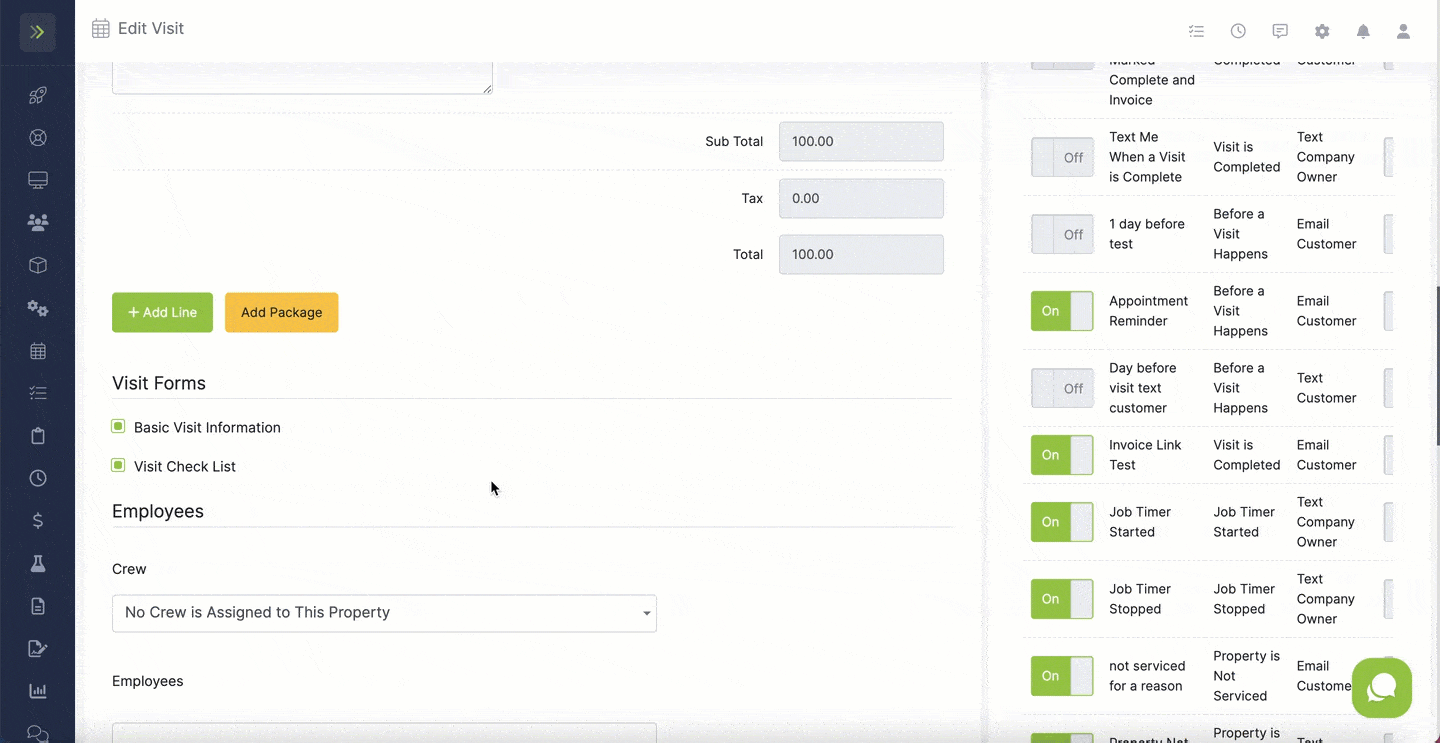Turn off the Job Timer Started toggle
Image resolution: width=1440 pixels, height=743 pixels.
click(1062, 522)
